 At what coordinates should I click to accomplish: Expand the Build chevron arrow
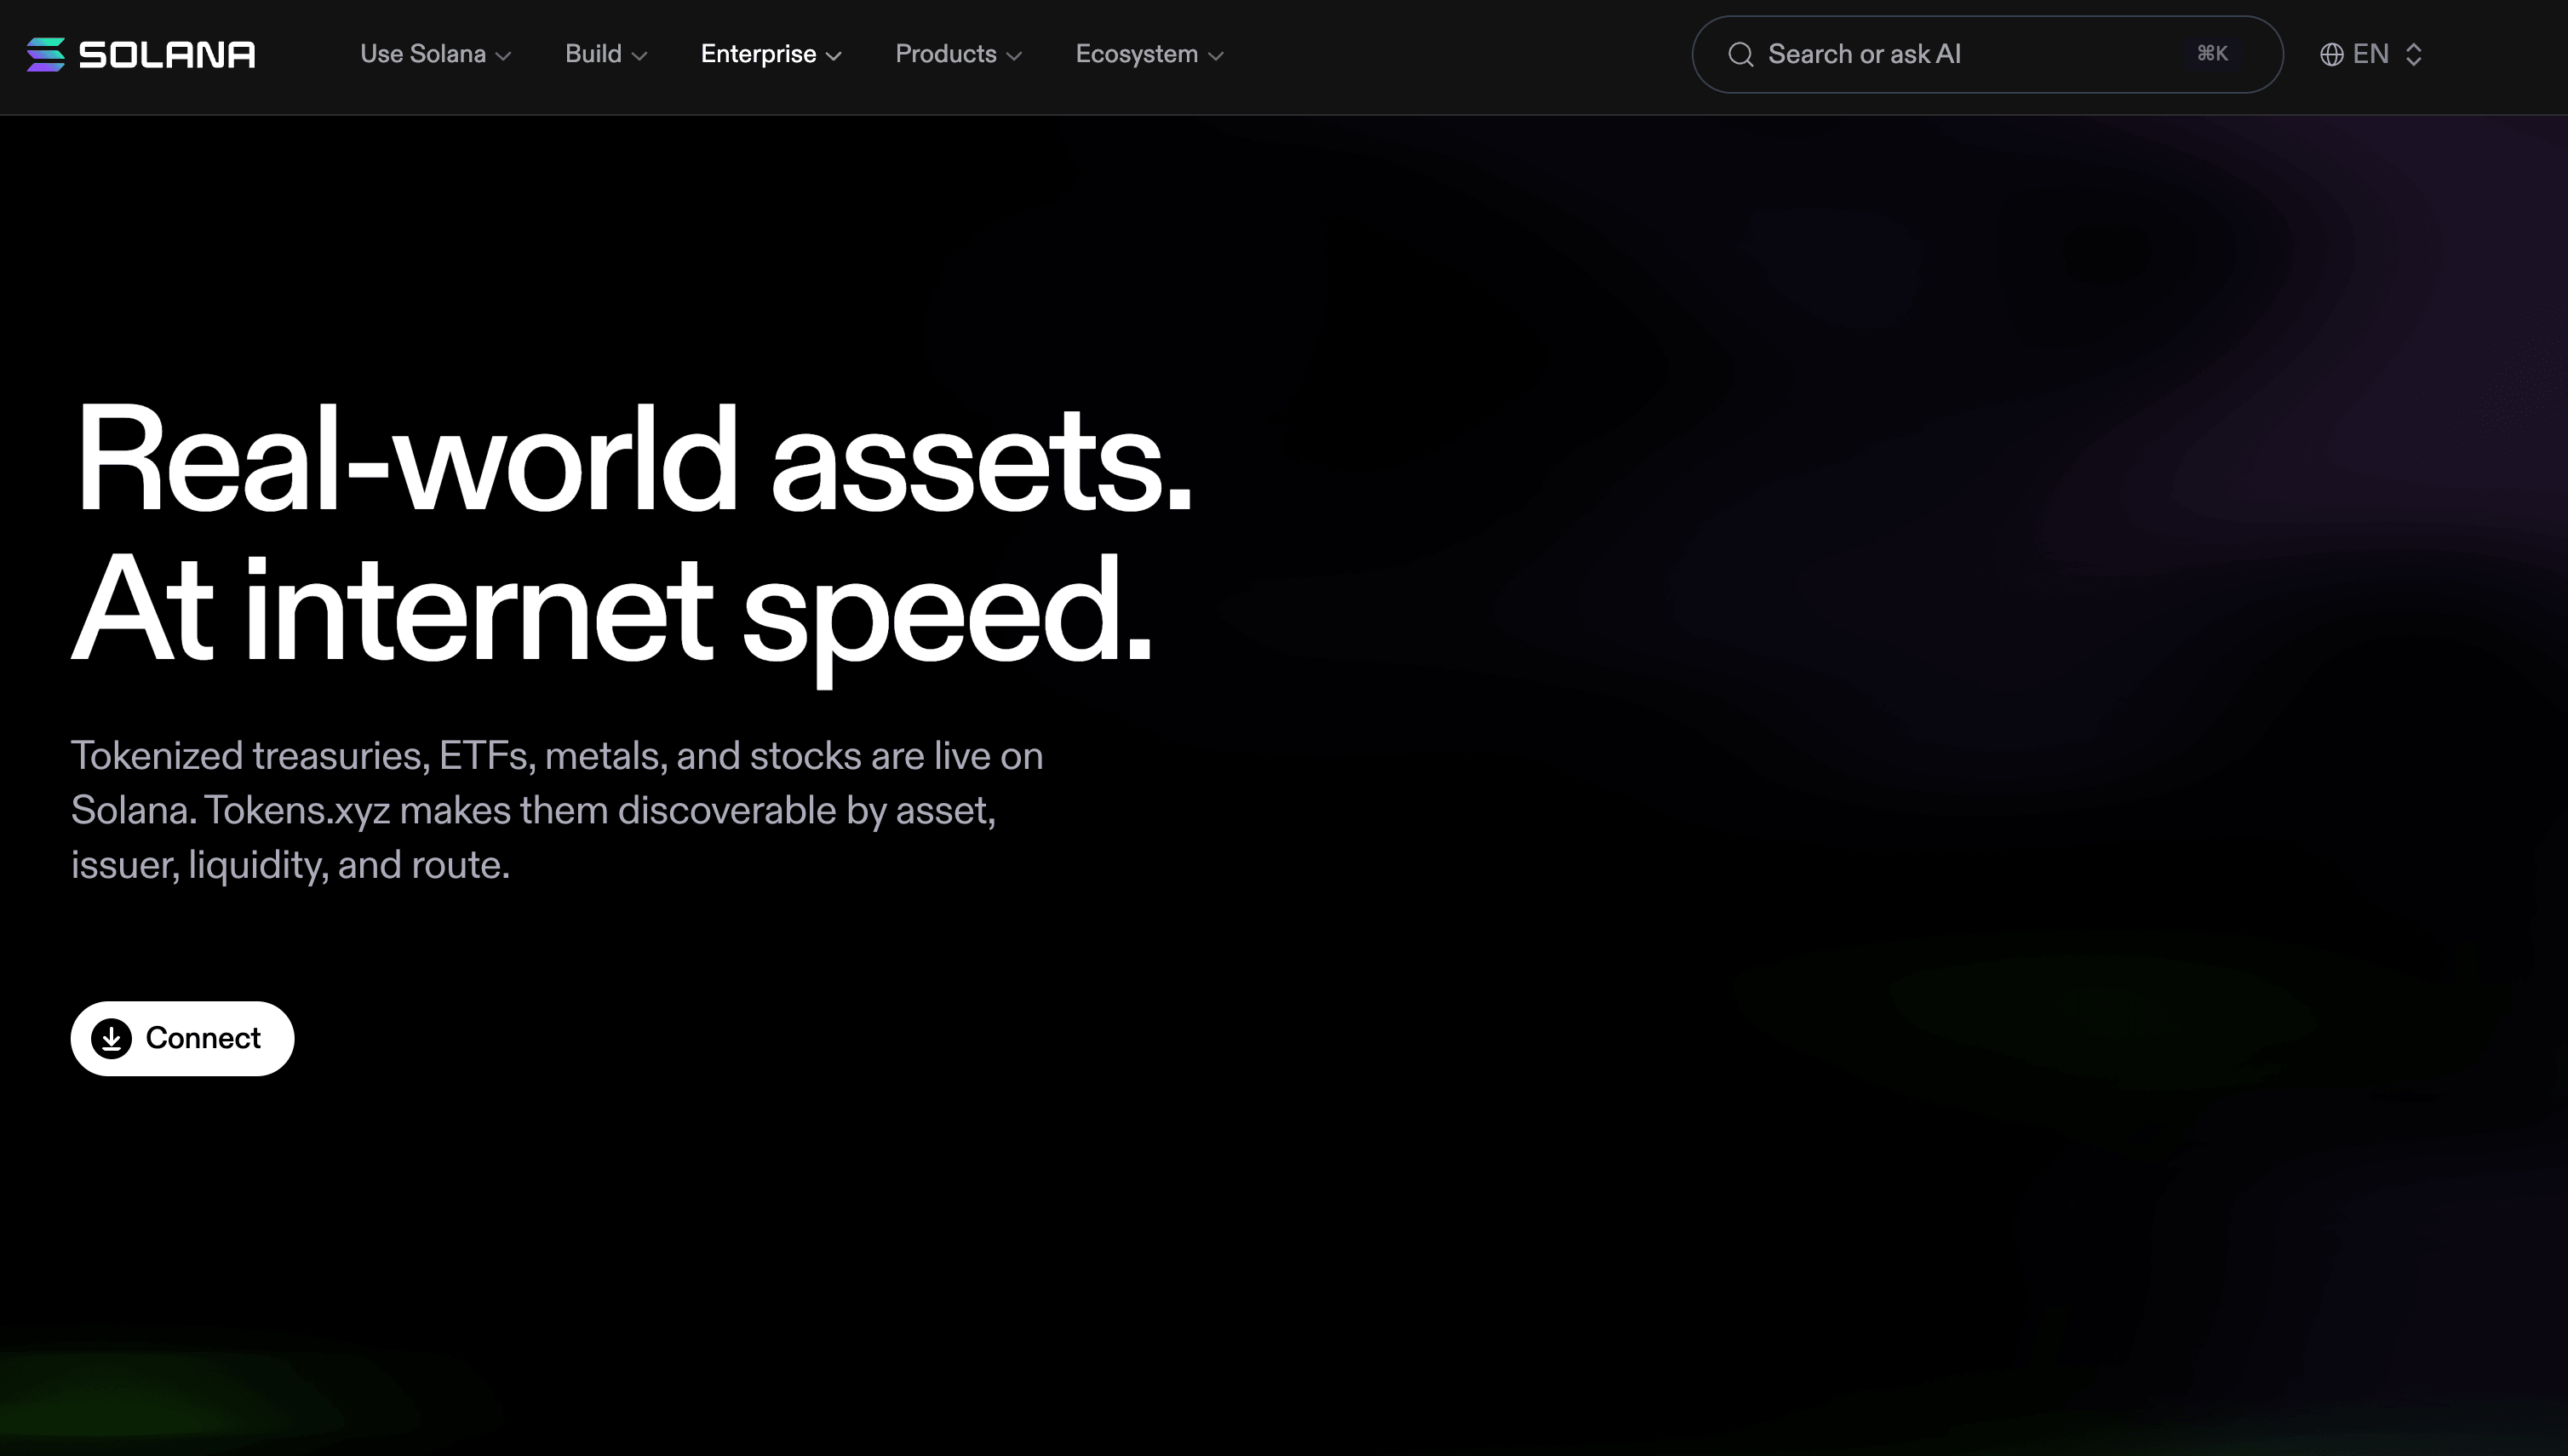(640, 56)
